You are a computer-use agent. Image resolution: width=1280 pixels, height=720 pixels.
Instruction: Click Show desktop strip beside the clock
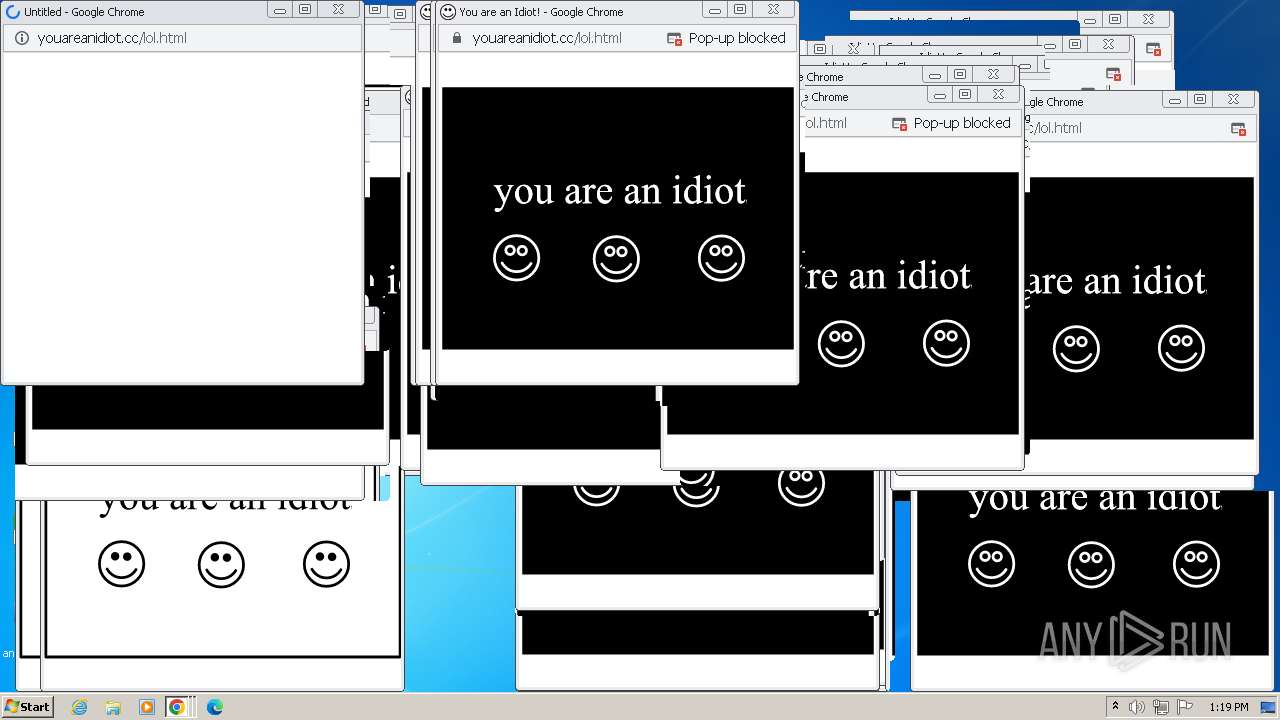pyautogui.click(x=1270, y=707)
